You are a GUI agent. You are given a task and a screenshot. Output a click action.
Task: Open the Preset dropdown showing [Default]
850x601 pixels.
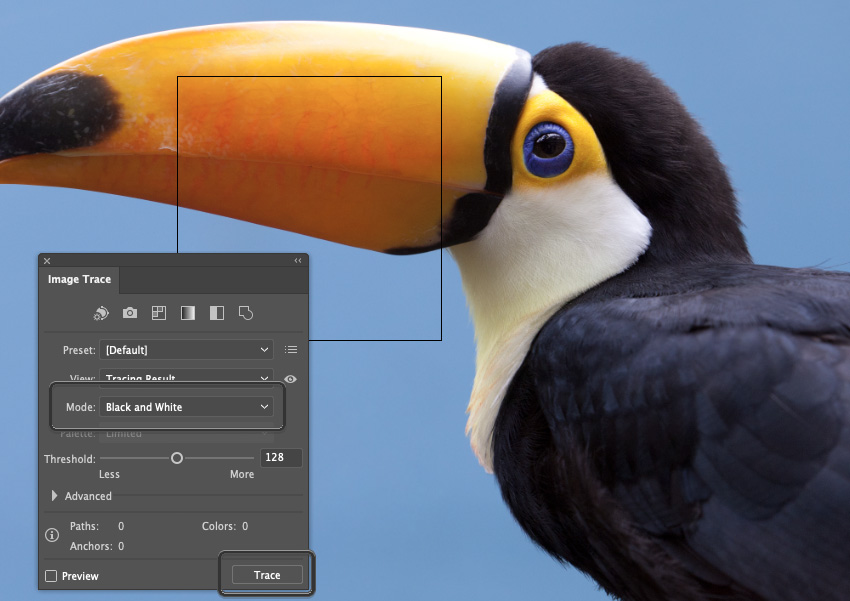pyautogui.click(x=186, y=349)
